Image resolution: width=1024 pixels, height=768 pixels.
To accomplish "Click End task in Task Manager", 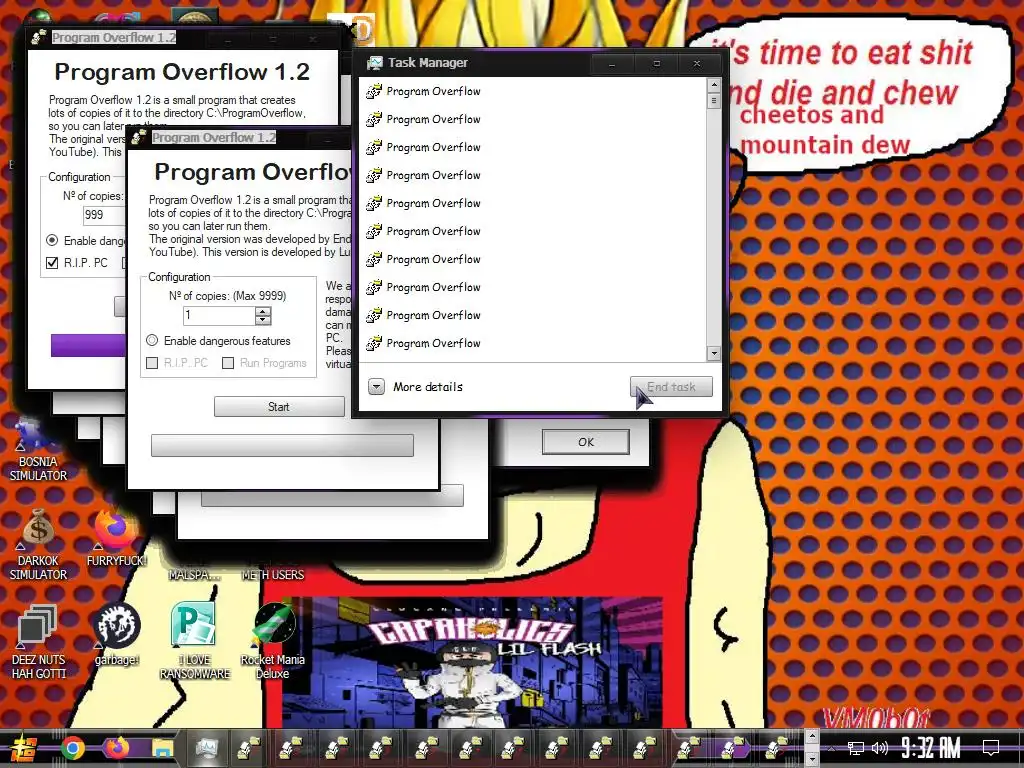I will [x=671, y=387].
